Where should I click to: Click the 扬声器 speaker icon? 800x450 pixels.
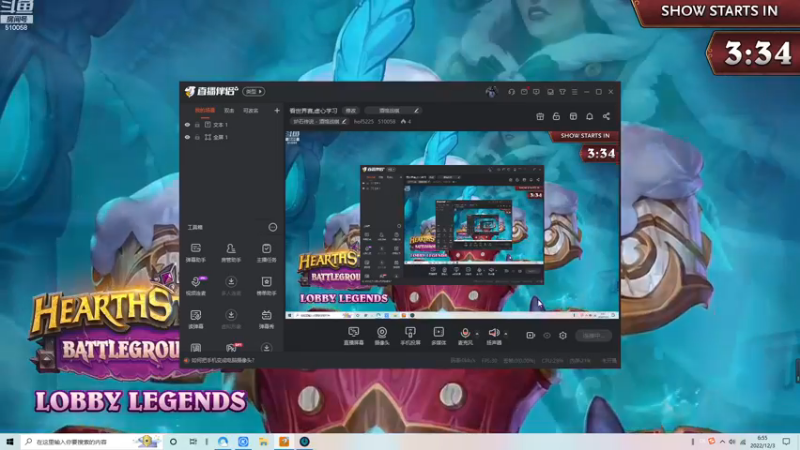coord(493,333)
